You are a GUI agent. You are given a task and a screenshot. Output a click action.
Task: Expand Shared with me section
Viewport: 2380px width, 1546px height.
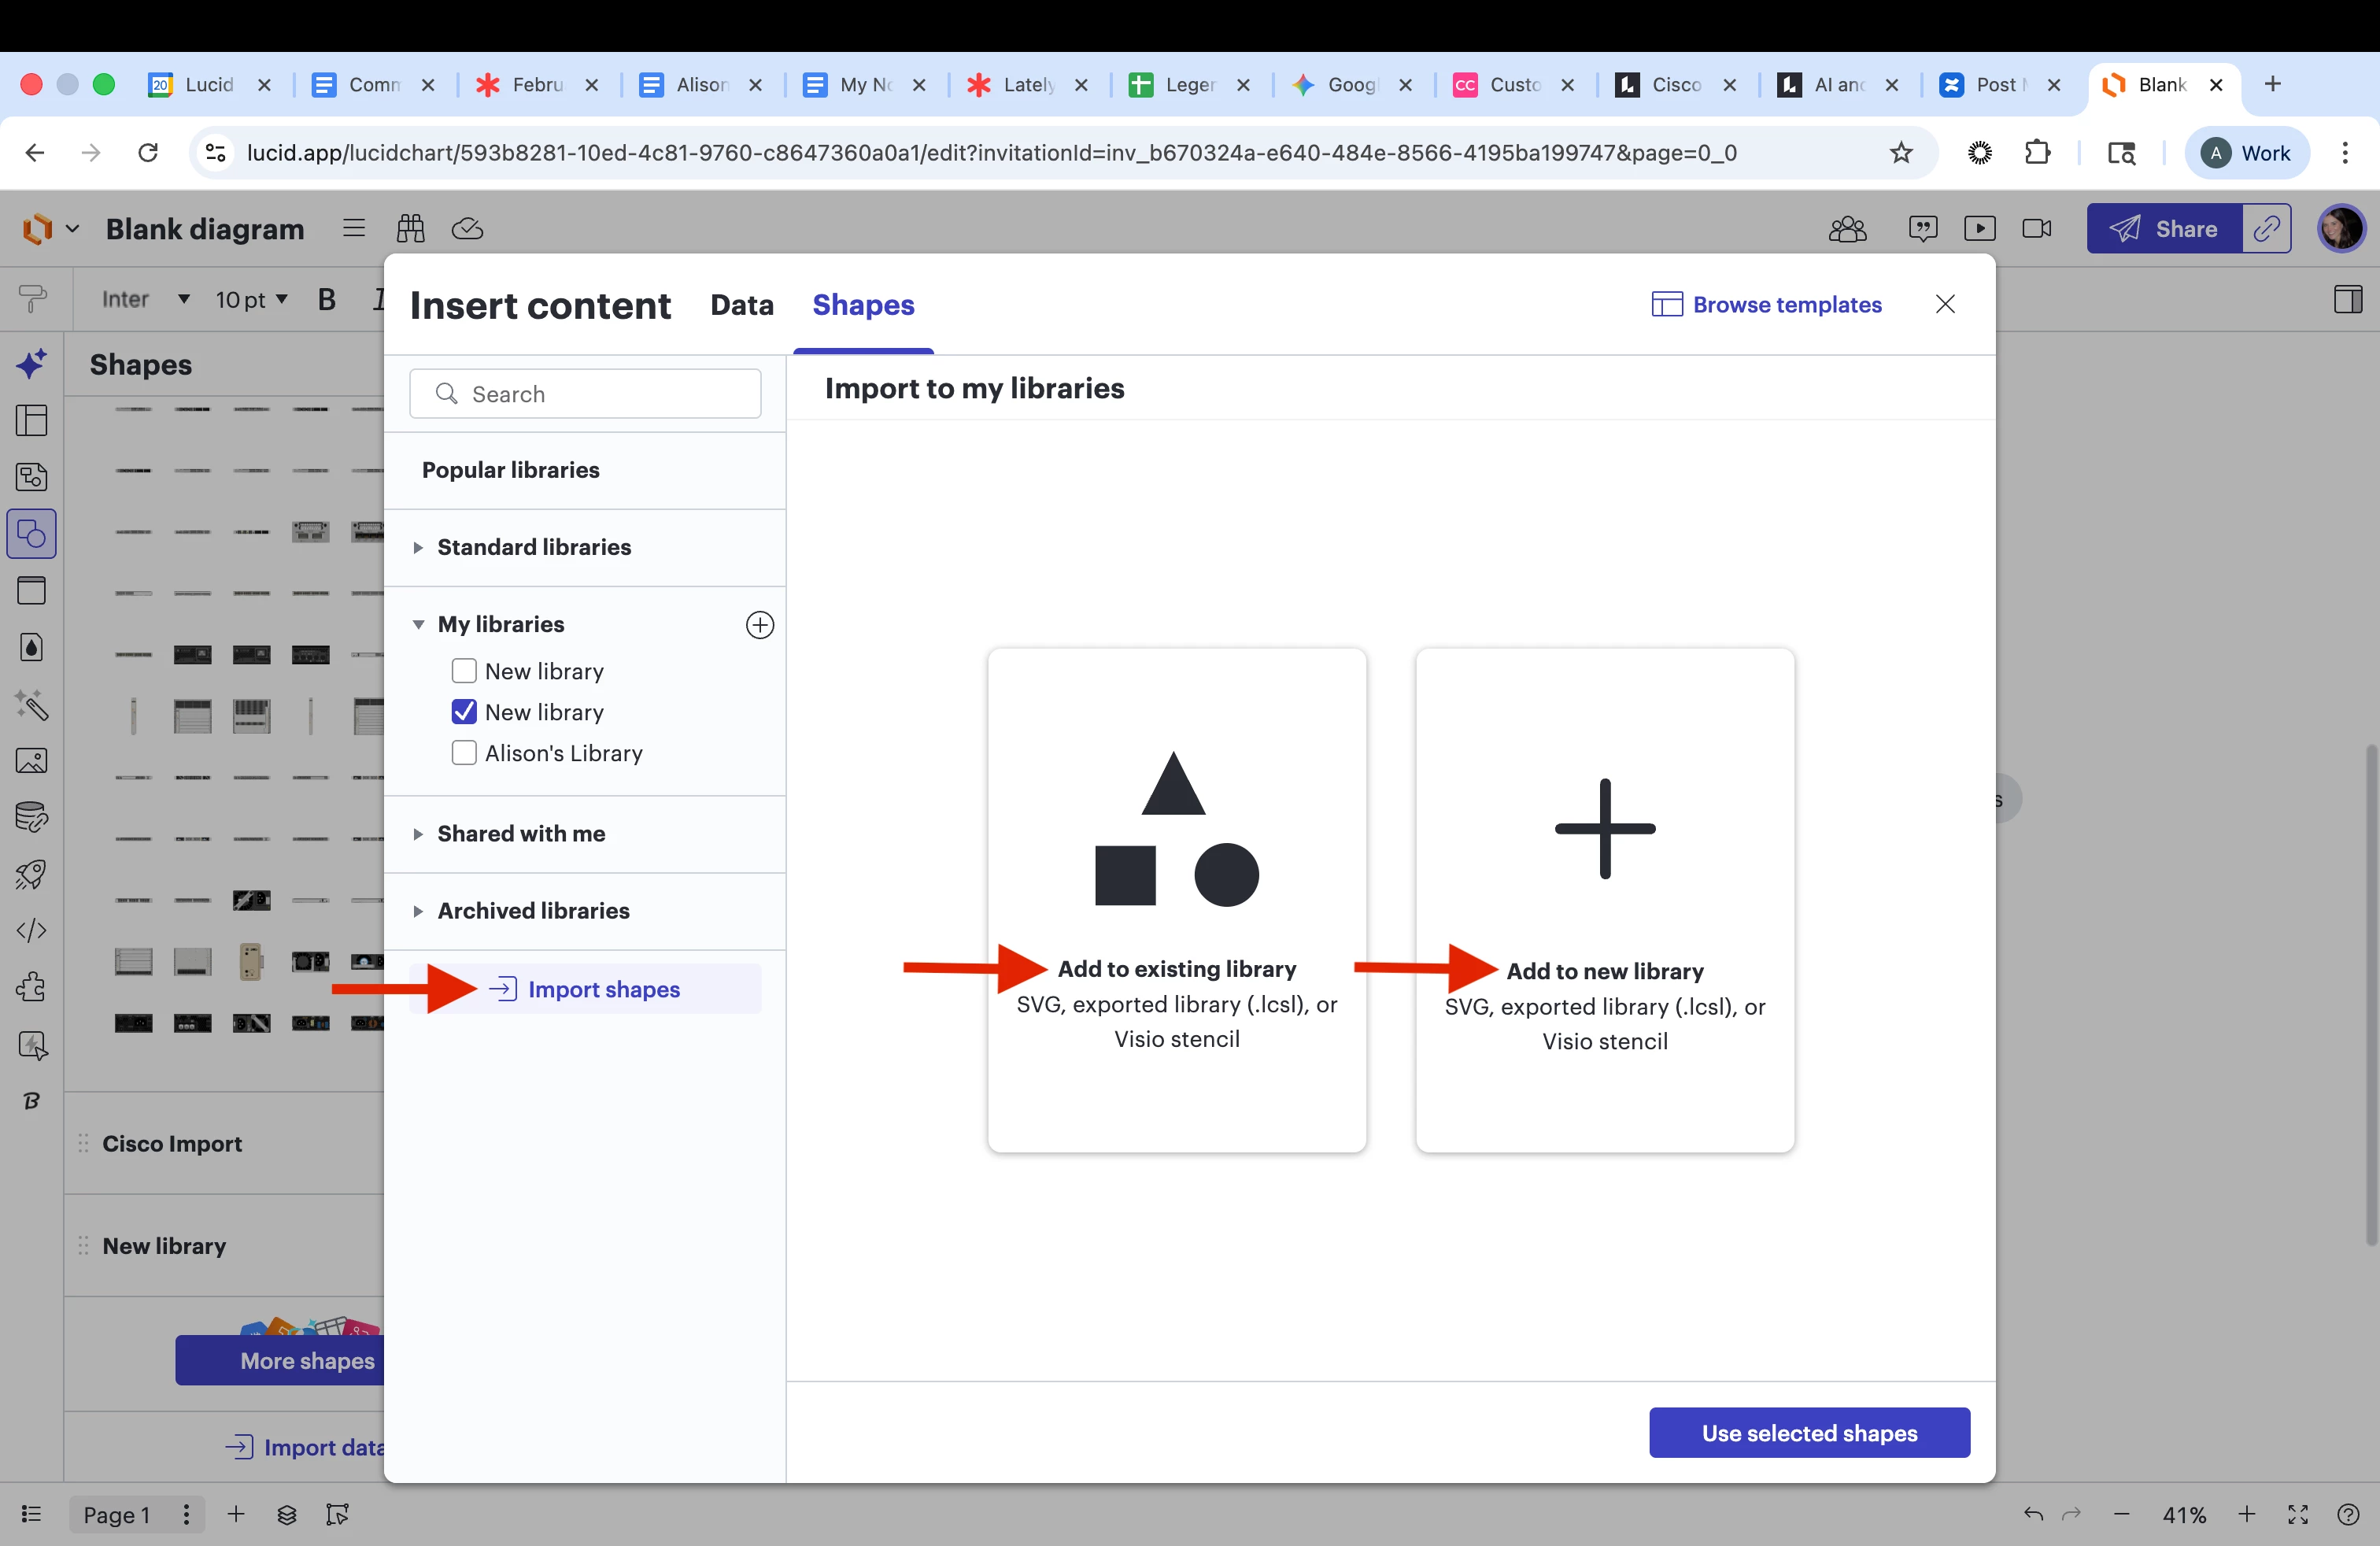(x=520, y=834)
